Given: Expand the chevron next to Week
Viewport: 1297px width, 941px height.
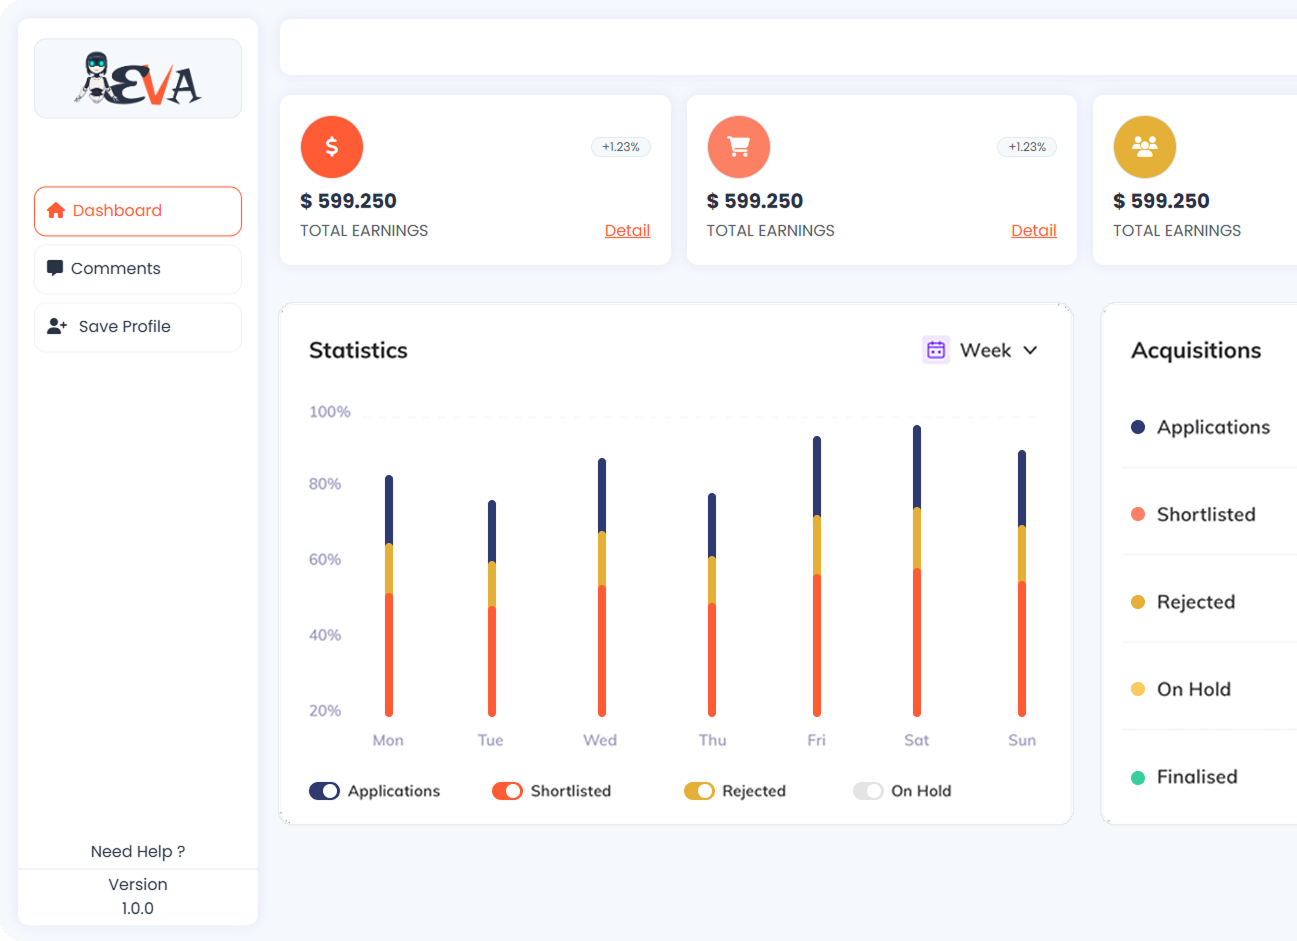Looking at the screenshot, I should [x=1030, y=350].
